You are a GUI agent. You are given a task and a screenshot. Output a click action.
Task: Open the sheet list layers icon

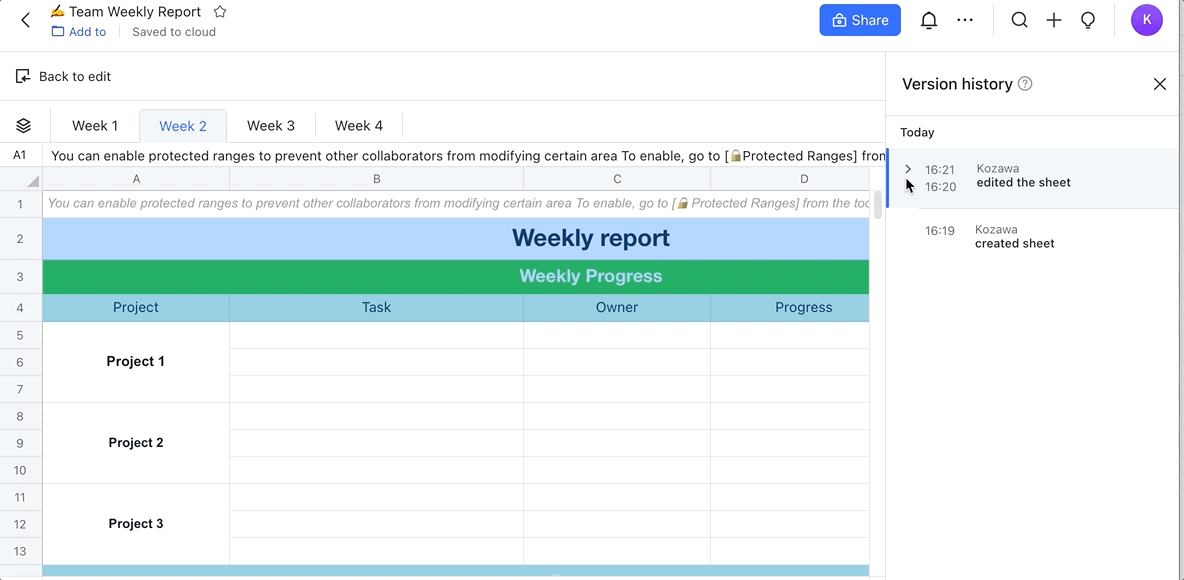click(24, 126)
